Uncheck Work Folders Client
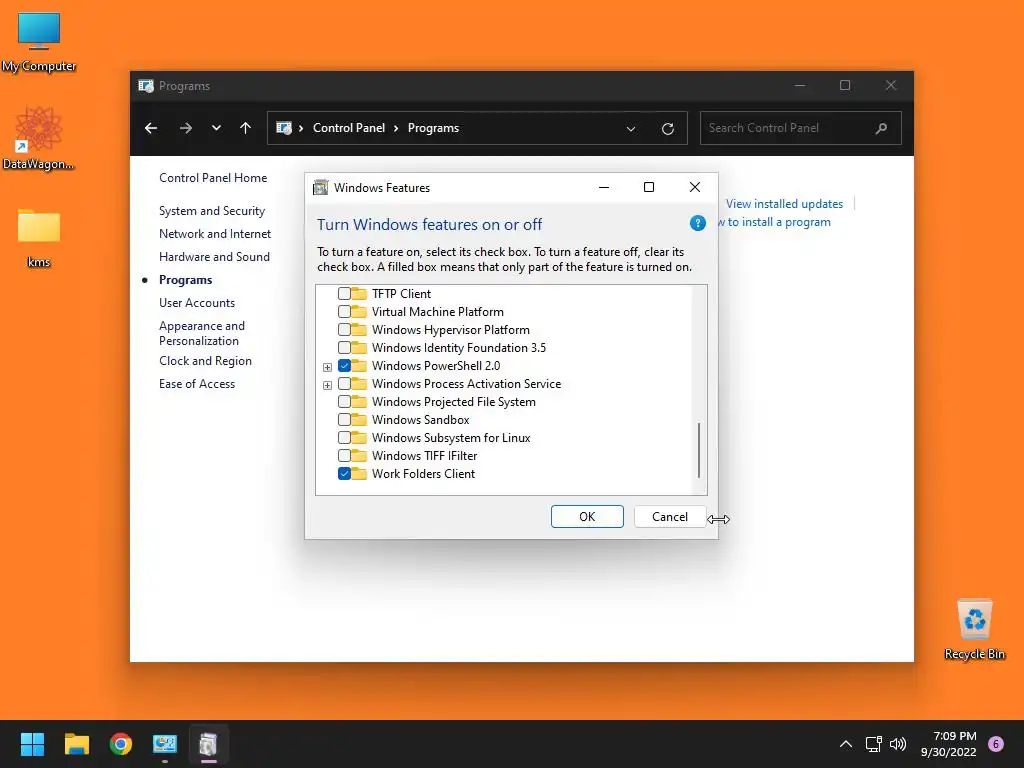 (344, 473)
